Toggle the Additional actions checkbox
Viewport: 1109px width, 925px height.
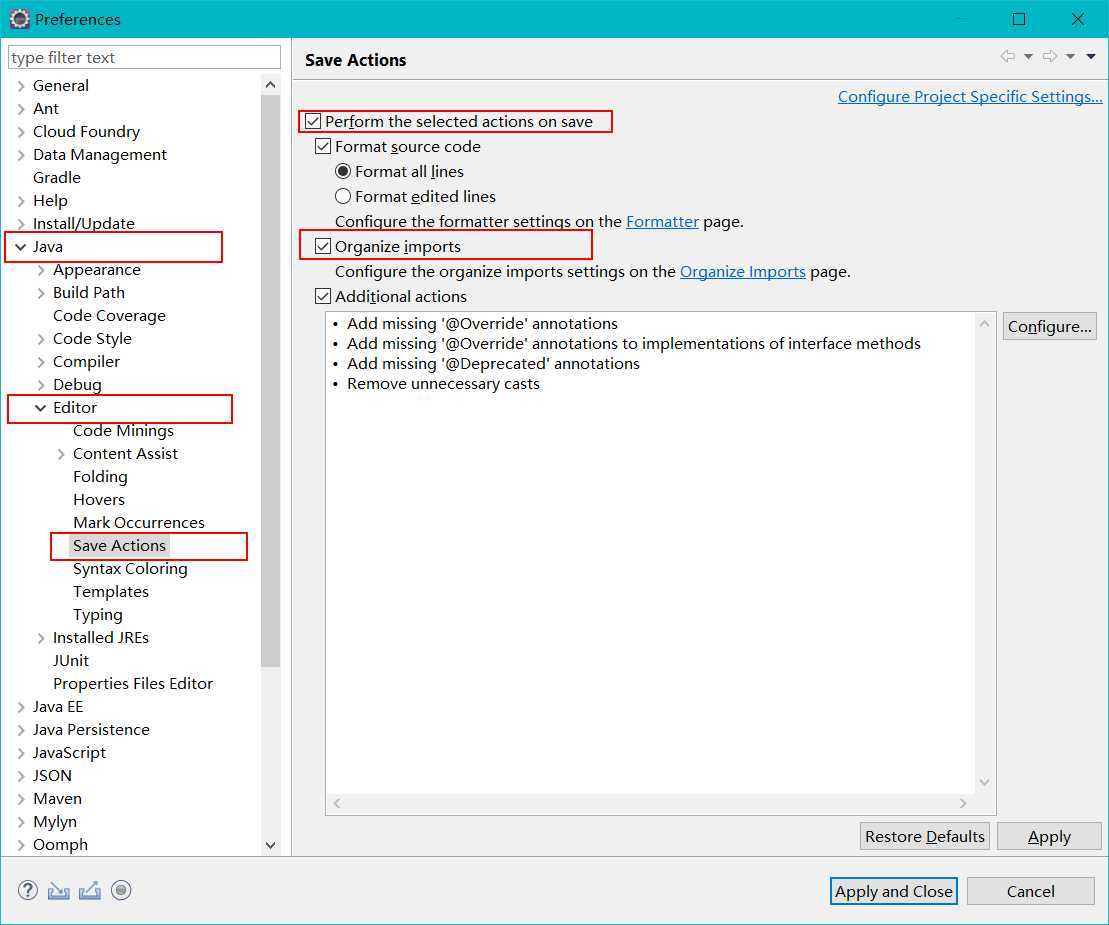323,296
